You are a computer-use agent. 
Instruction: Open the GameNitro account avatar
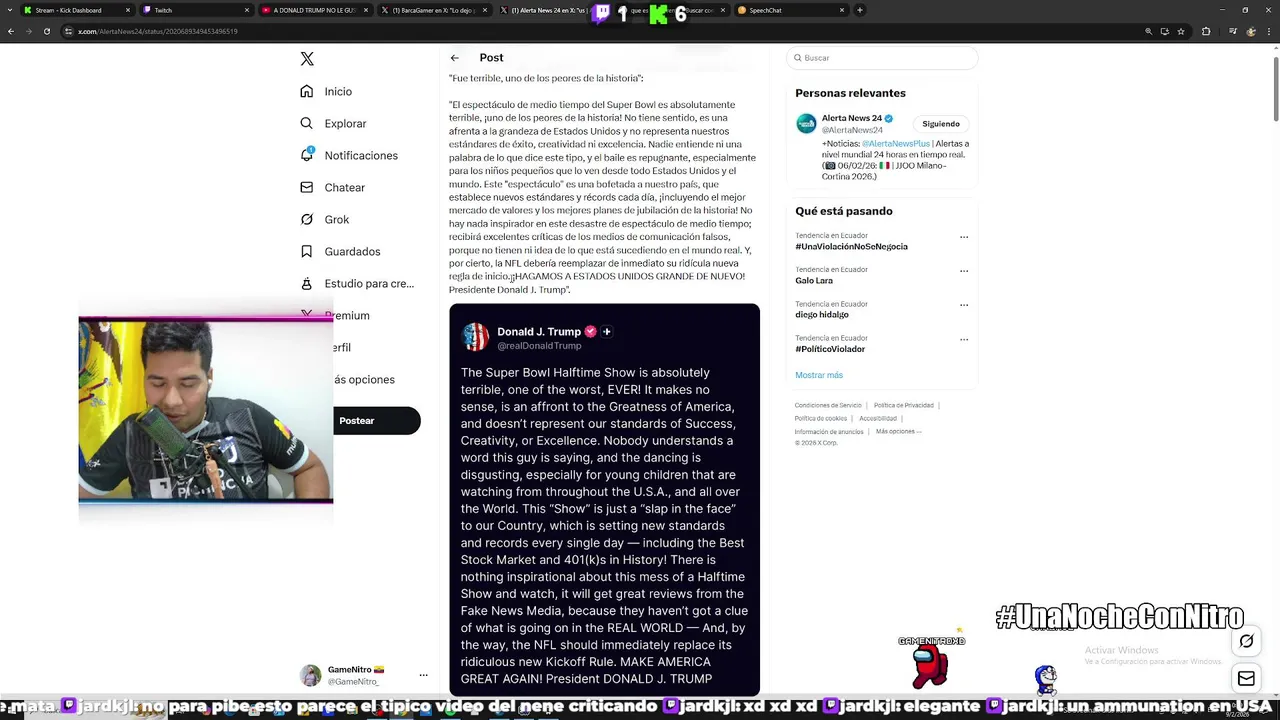311,675
